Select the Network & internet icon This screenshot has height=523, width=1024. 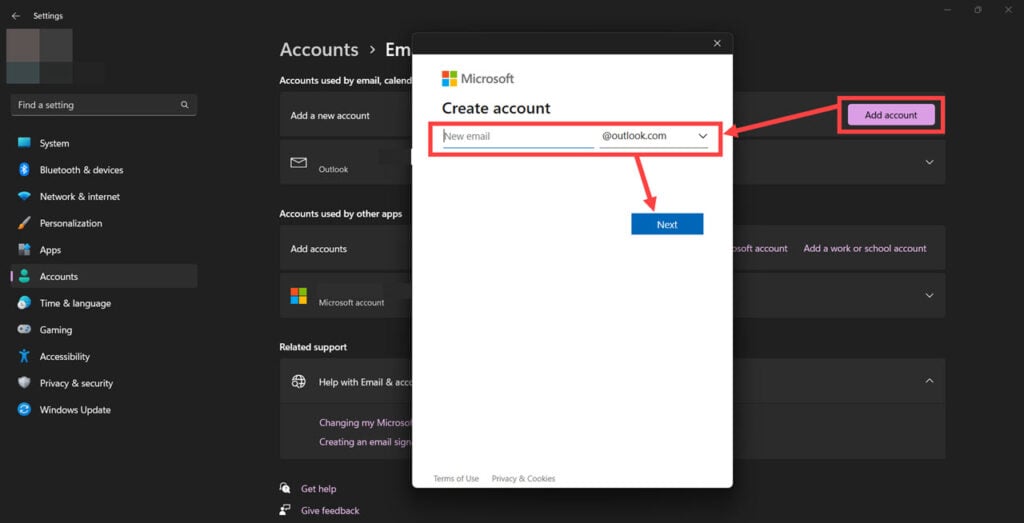click(24, 197)
